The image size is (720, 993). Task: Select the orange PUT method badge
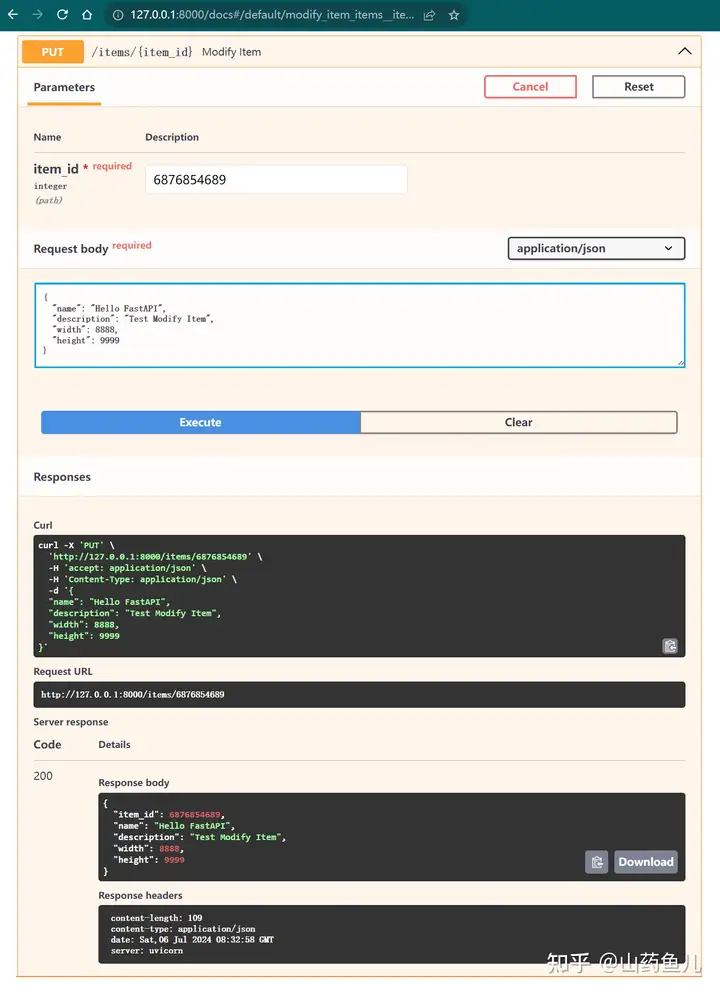(x=53, y=52)
